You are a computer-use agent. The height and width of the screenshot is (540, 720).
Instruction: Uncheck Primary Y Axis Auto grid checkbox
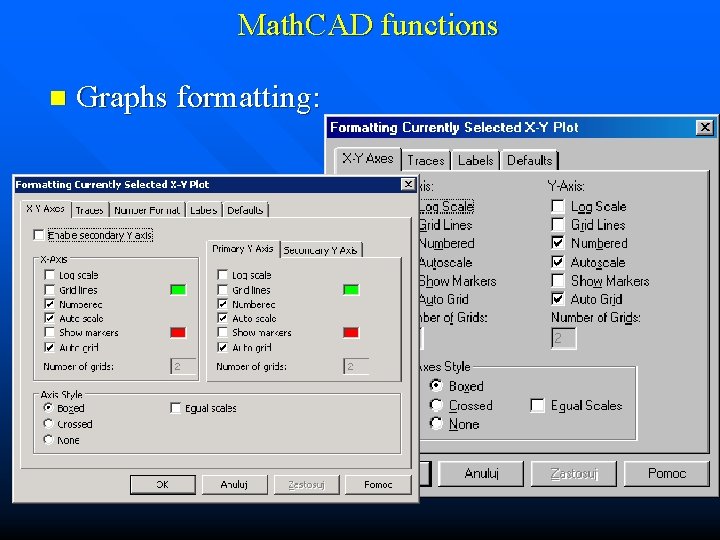point(223,347)
